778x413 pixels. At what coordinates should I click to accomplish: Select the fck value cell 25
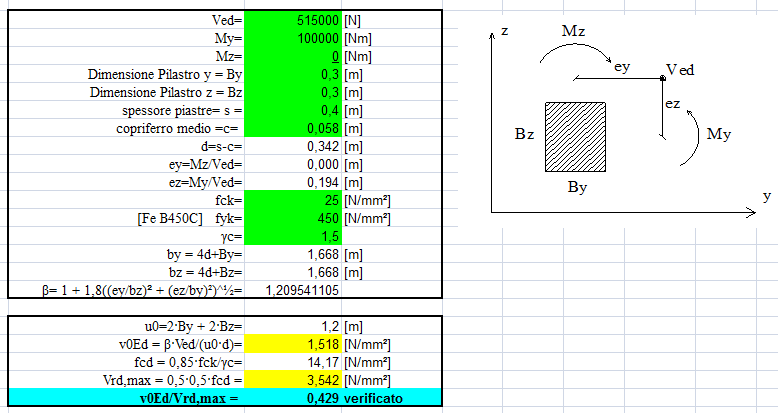(x=293, y=200)
